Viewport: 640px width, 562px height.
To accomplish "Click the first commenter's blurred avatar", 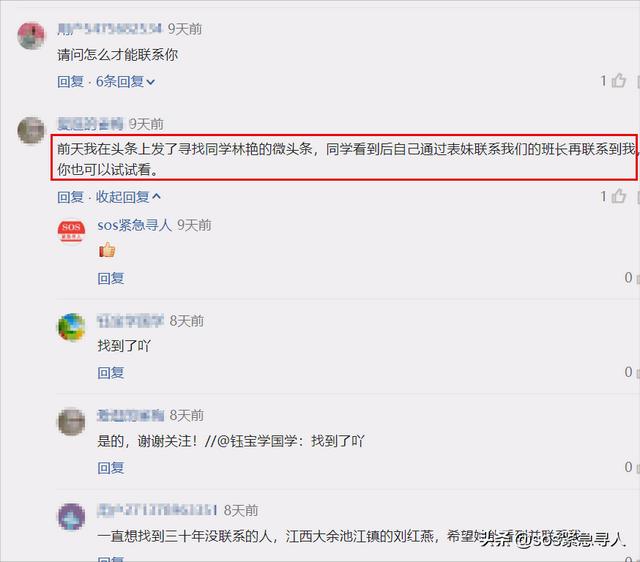I will (x=31, y=36).
